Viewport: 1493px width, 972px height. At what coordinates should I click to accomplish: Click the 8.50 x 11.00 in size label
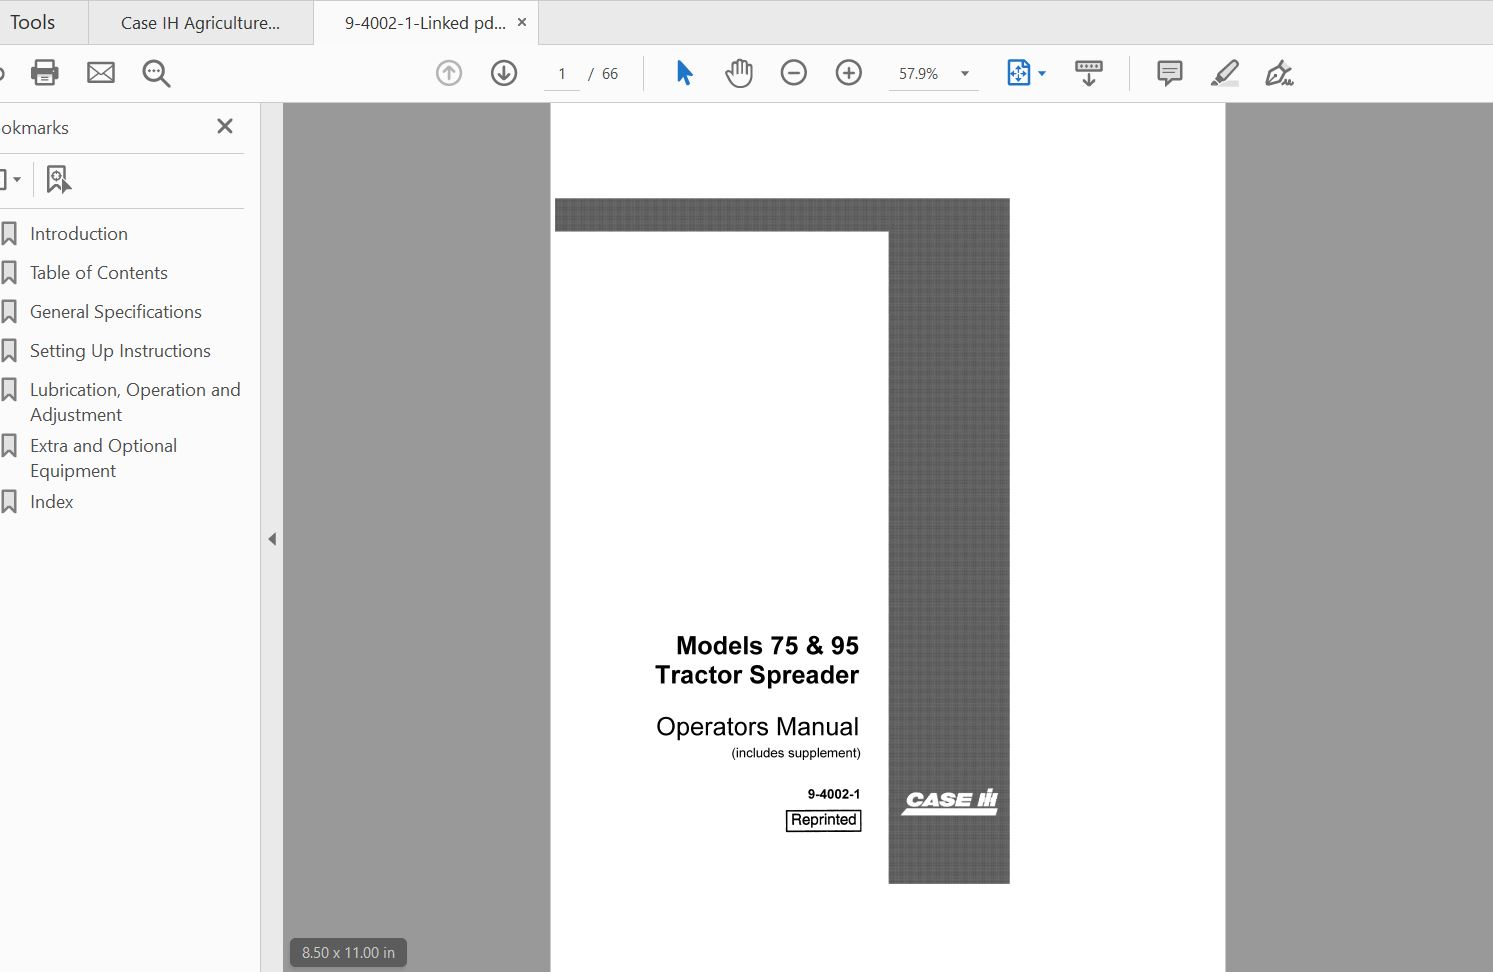point(348,953)
